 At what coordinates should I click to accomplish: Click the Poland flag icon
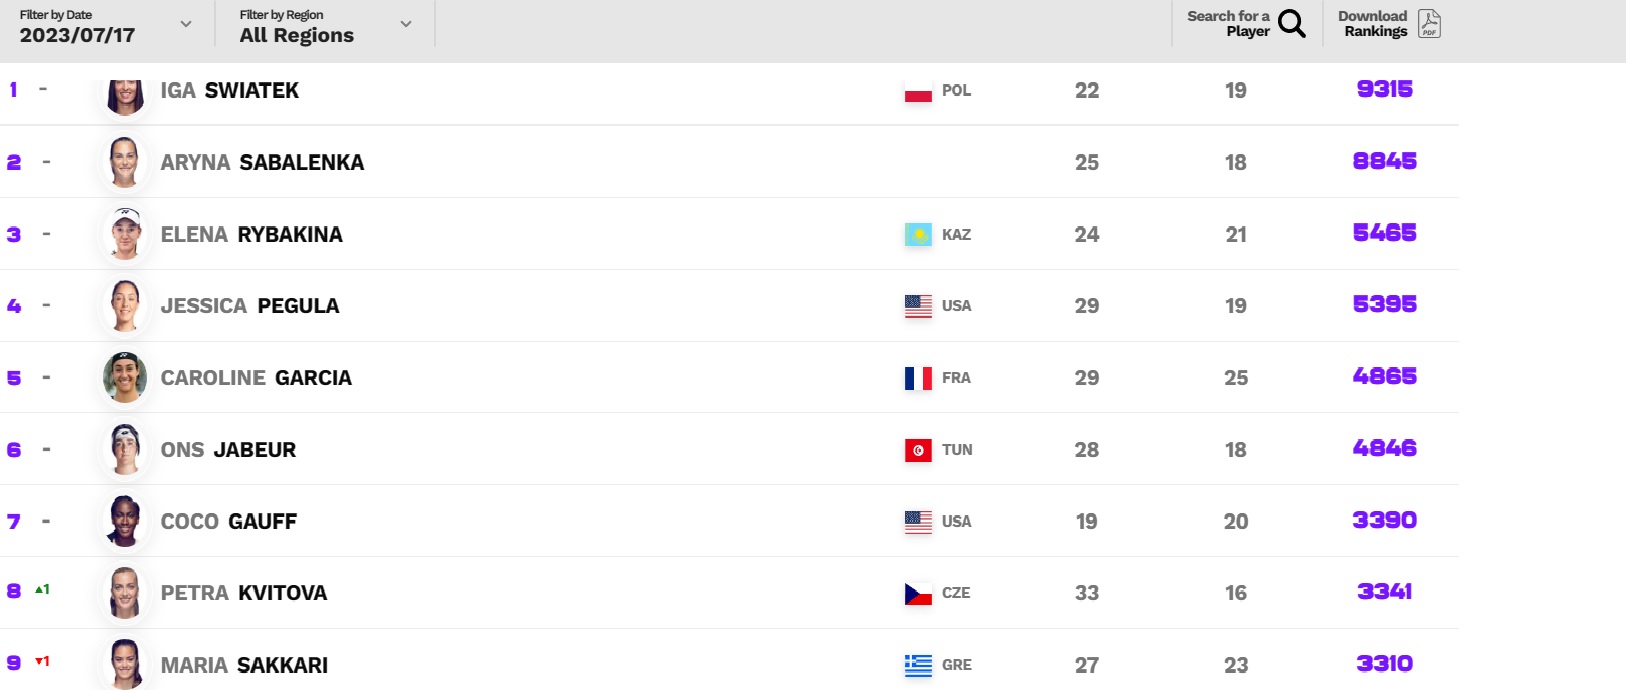(918, 91)
